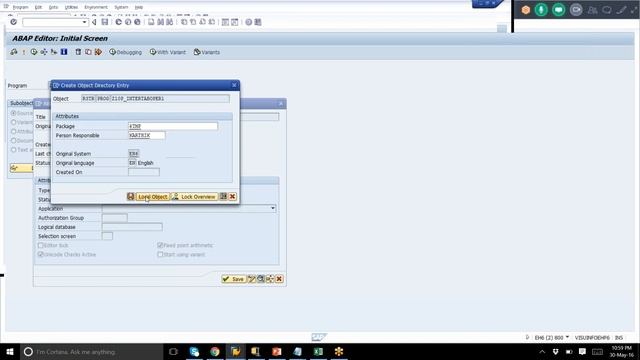Open the Help menu
This screenshot has height=360, width=640.
(x=139, y=7)
